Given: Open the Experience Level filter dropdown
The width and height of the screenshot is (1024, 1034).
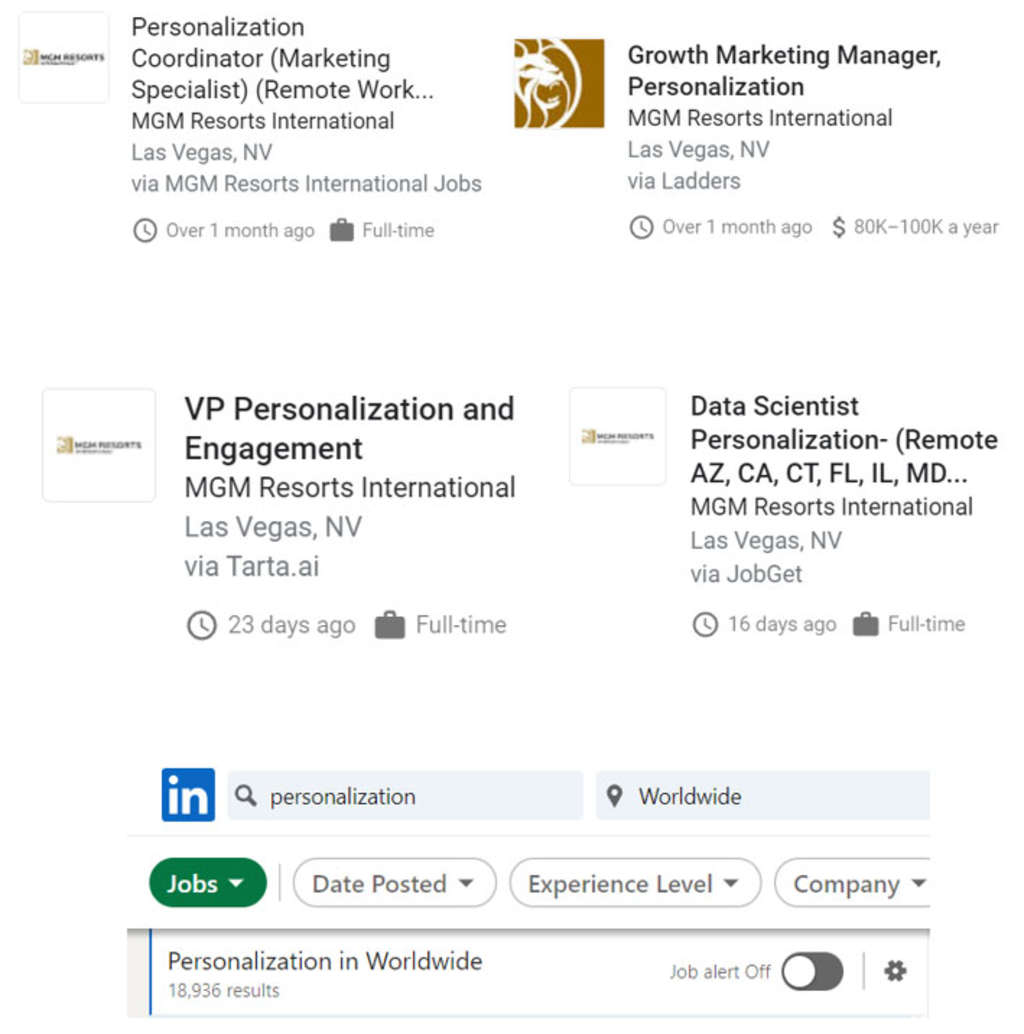Looking at the screenshot, I should coord(635,883).
